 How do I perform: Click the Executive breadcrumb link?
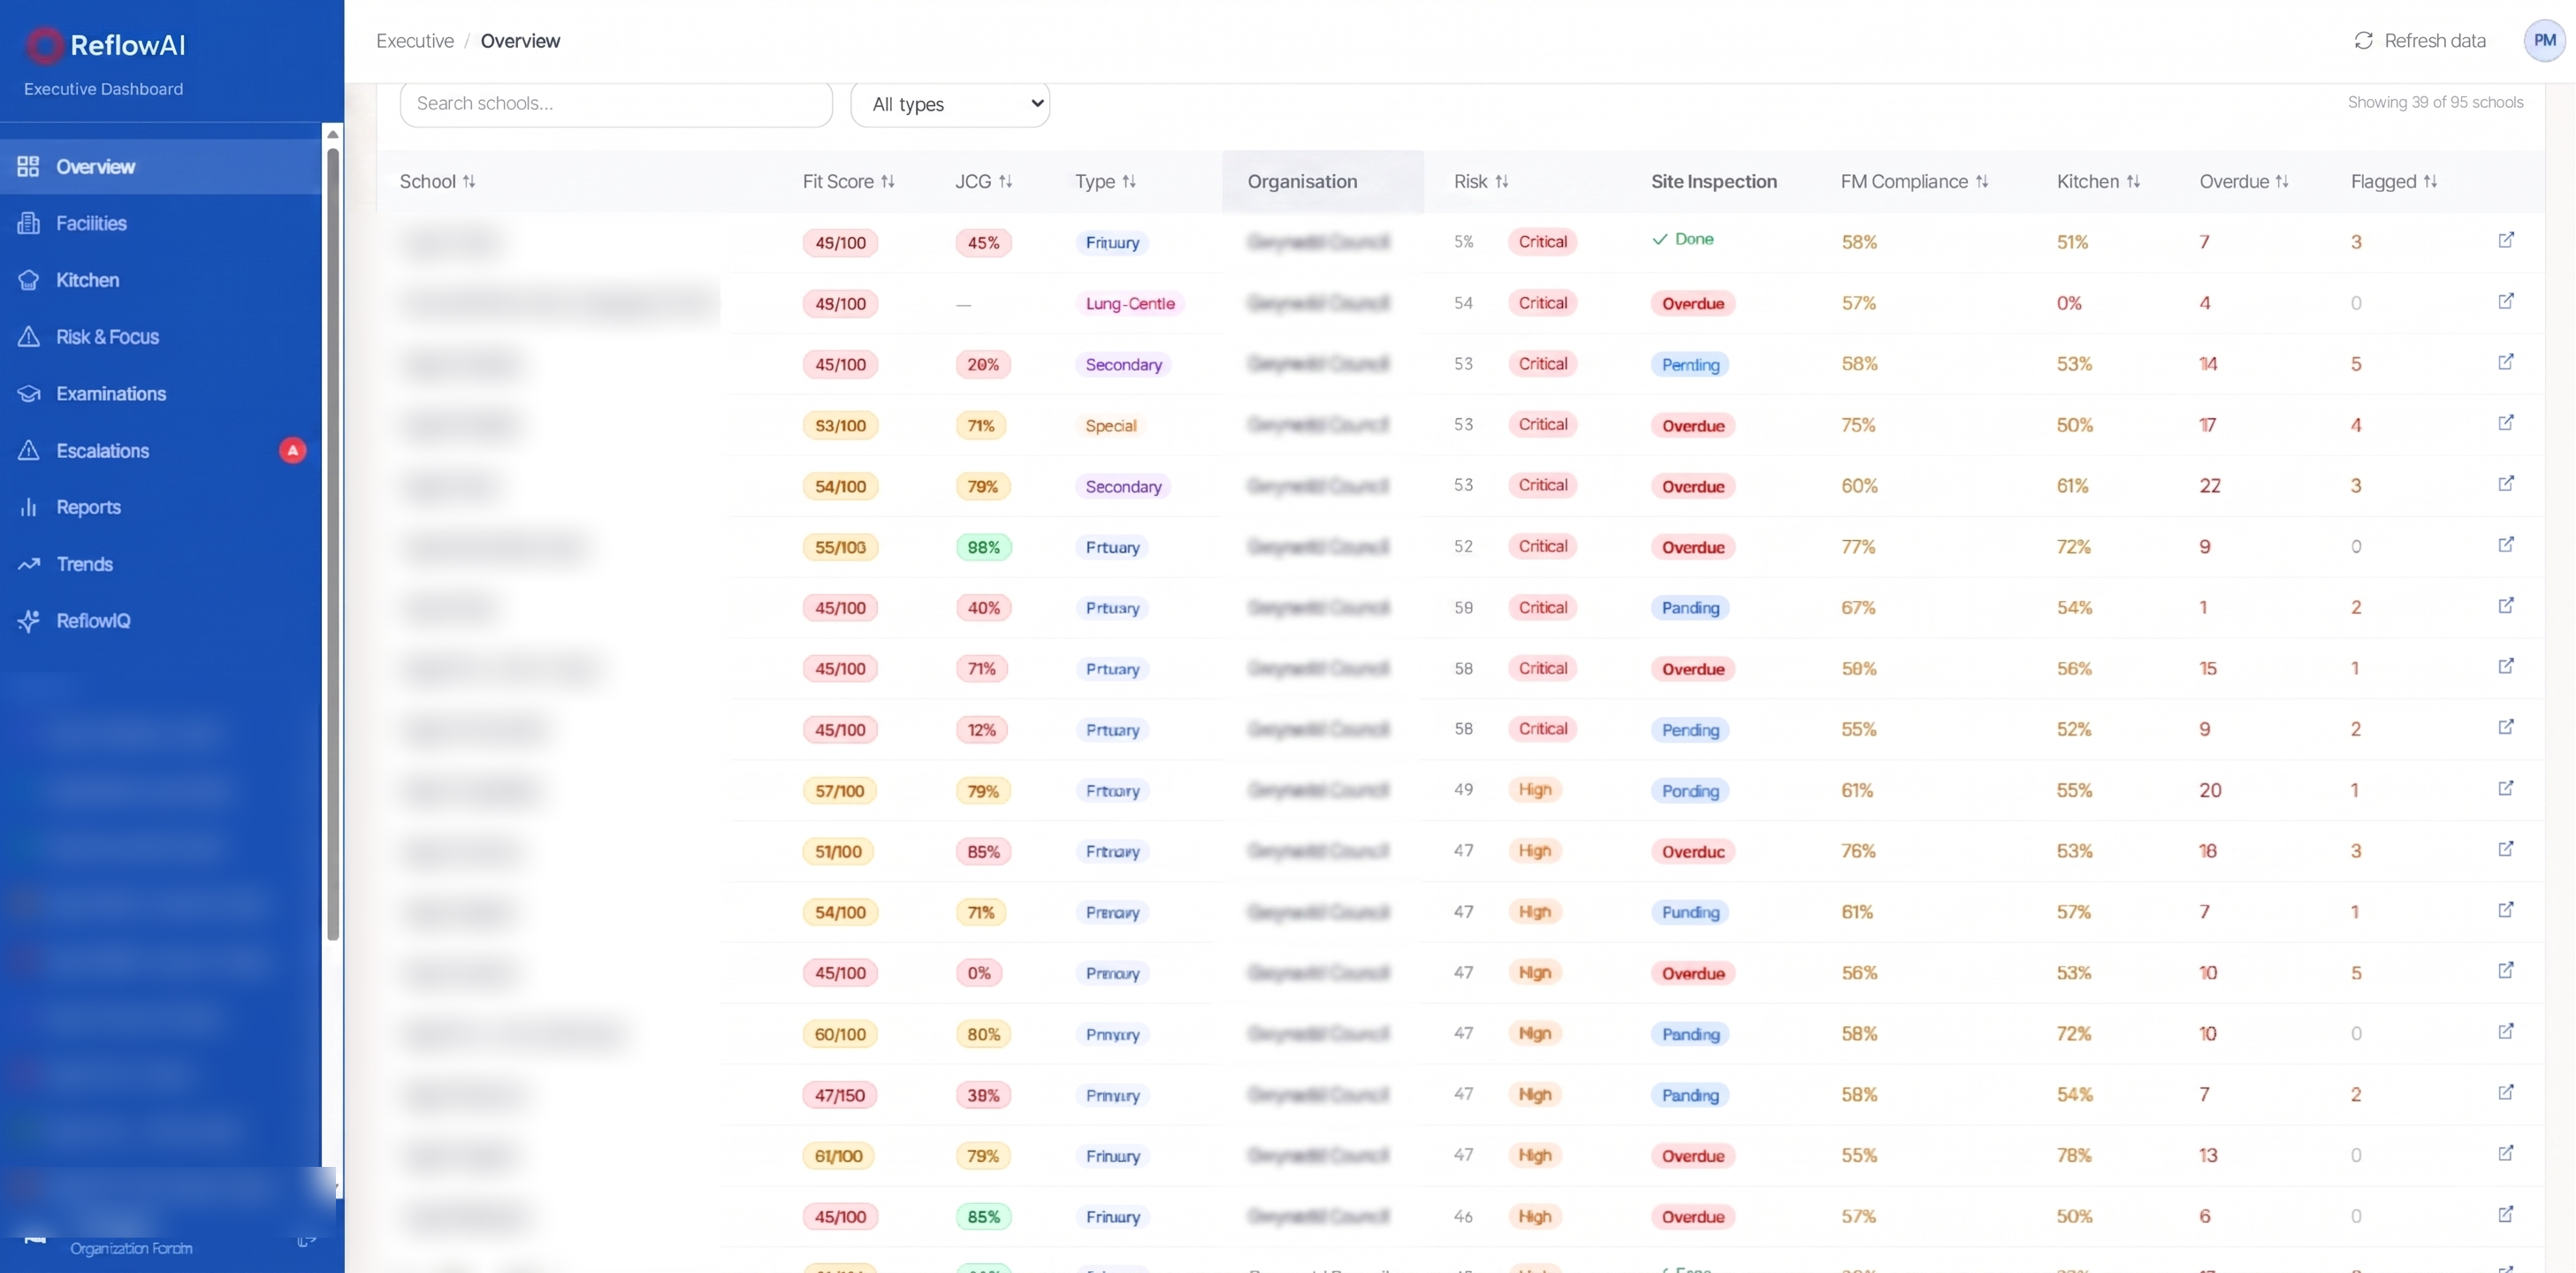[415, 41]
